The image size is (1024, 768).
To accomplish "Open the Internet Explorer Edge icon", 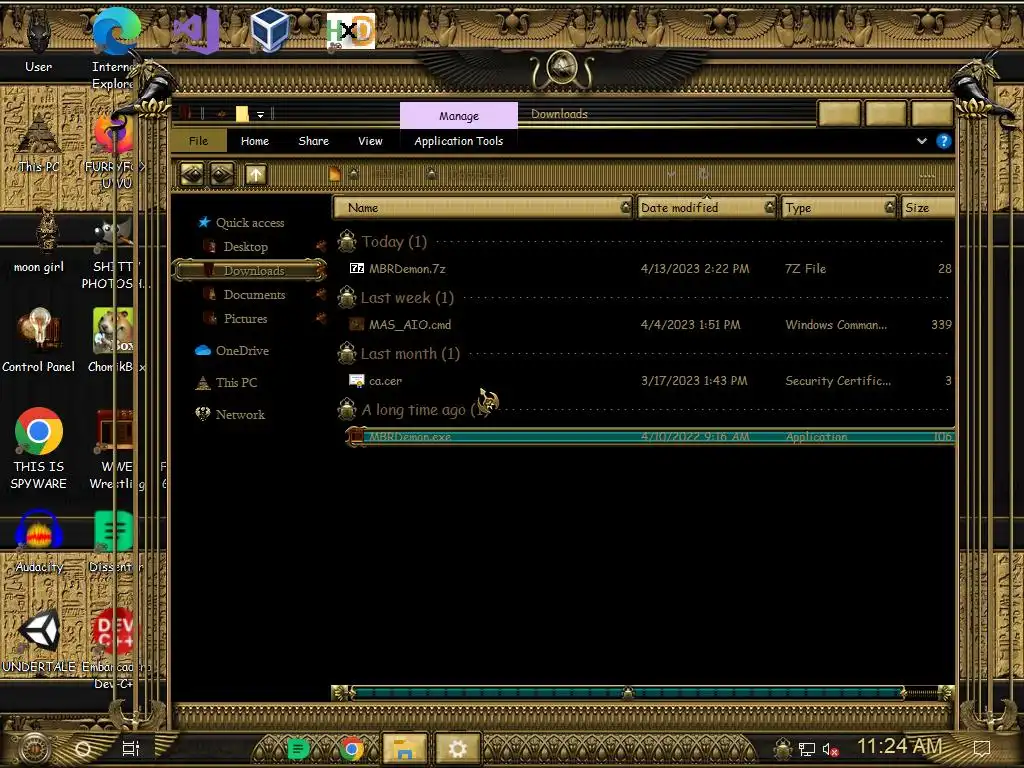I will pyautogui.click(x=116, y=39).
